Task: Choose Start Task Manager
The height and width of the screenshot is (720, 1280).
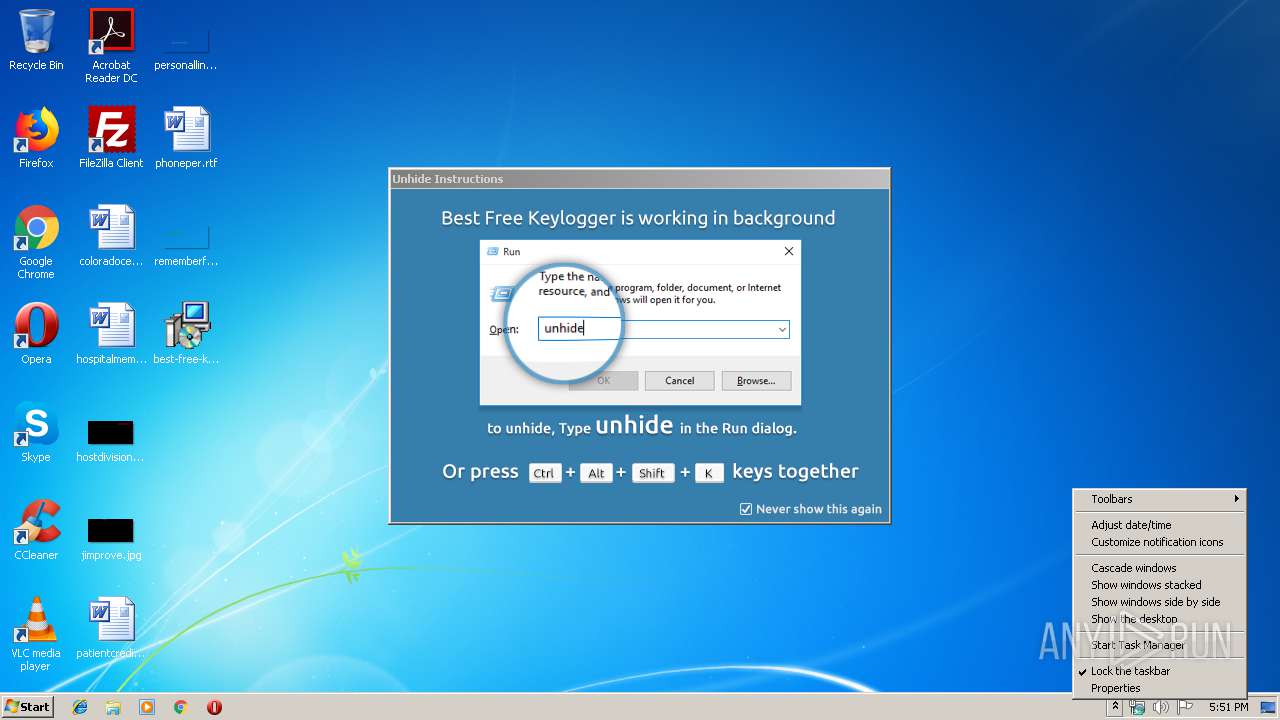Action: pyautogui.click(x=1160, y=645)
